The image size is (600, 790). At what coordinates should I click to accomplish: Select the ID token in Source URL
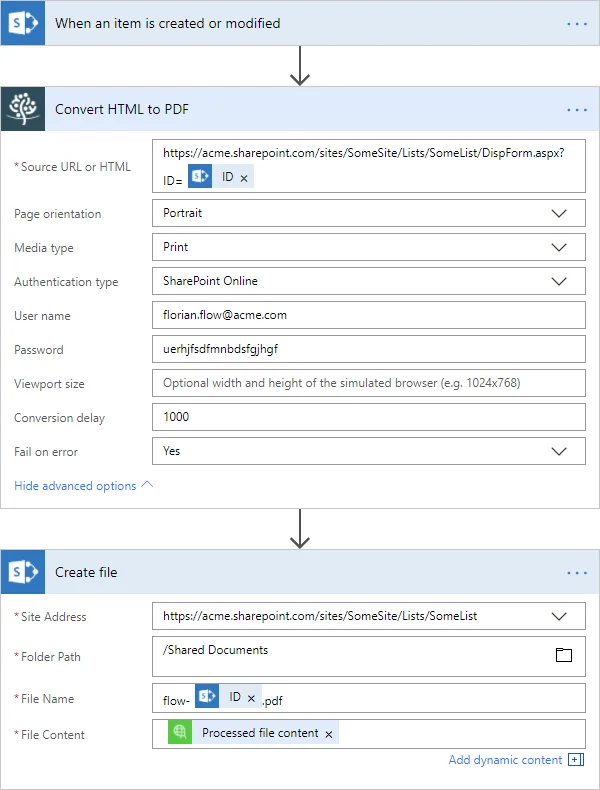coord(221,177)
